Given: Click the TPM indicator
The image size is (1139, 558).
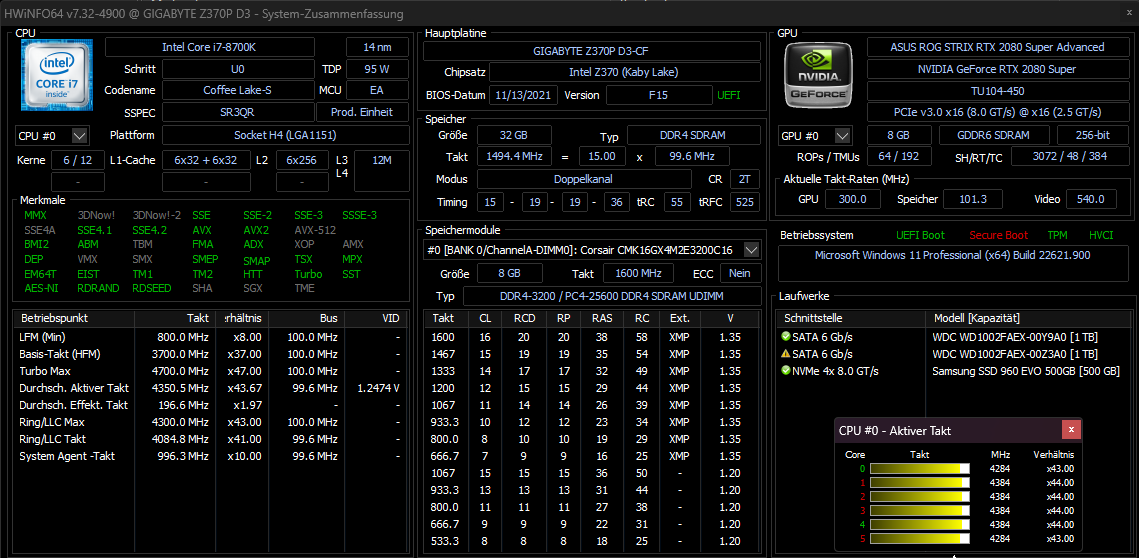Looking at the screenshot, I should coord(1057,235).
